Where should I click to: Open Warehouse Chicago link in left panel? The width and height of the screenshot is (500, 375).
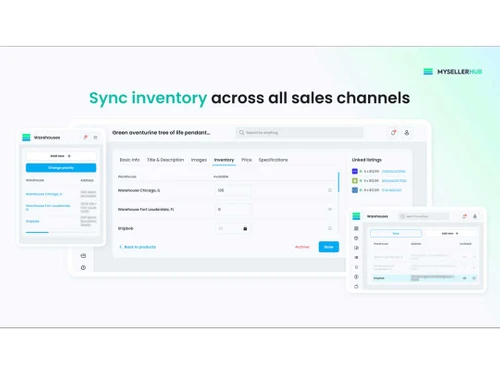pos(44,194)
